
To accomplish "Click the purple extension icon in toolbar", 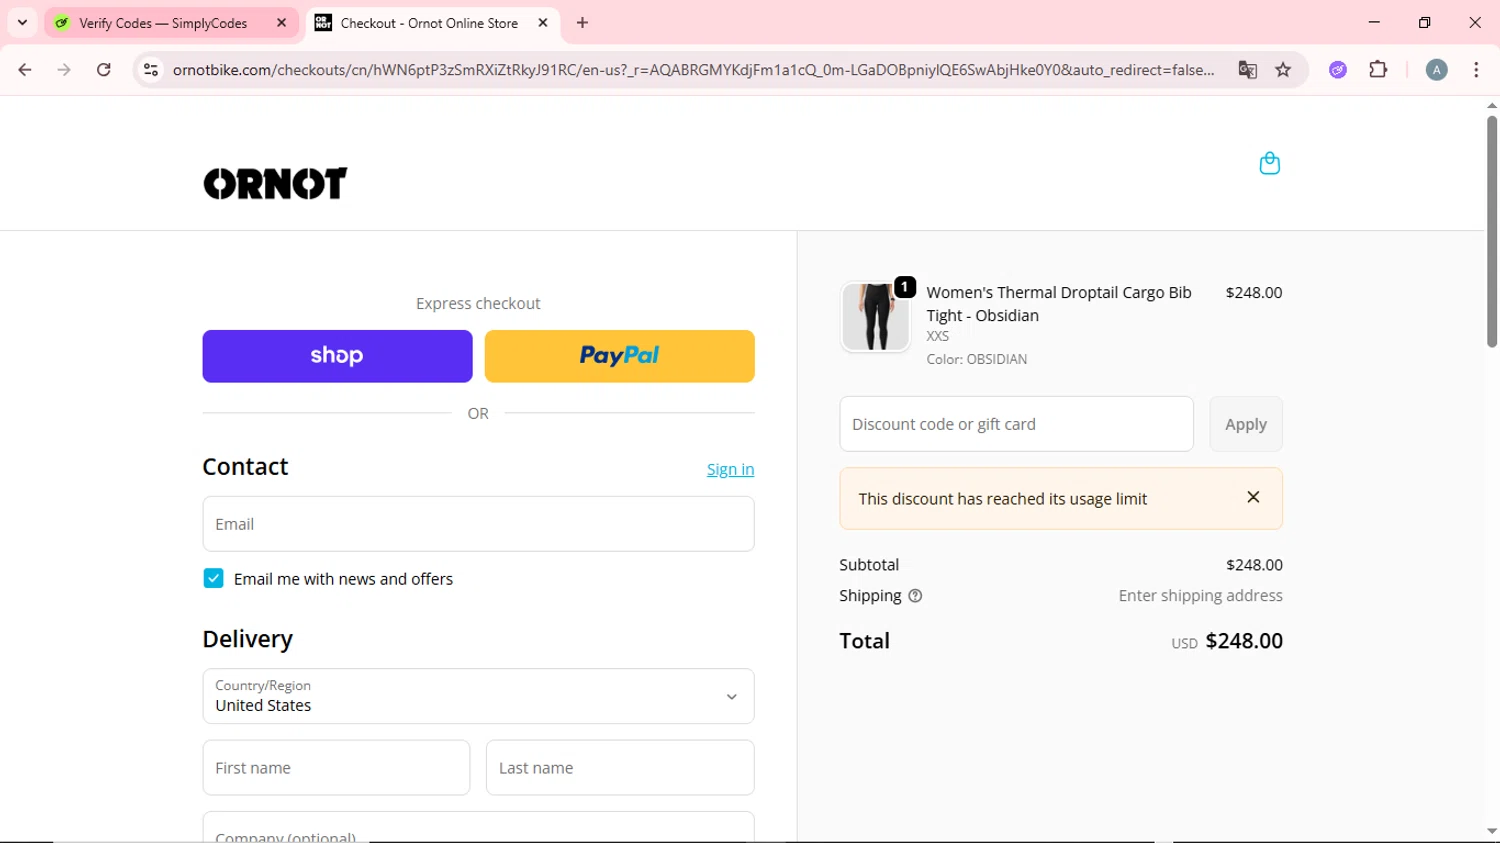I will [1338, 70].
